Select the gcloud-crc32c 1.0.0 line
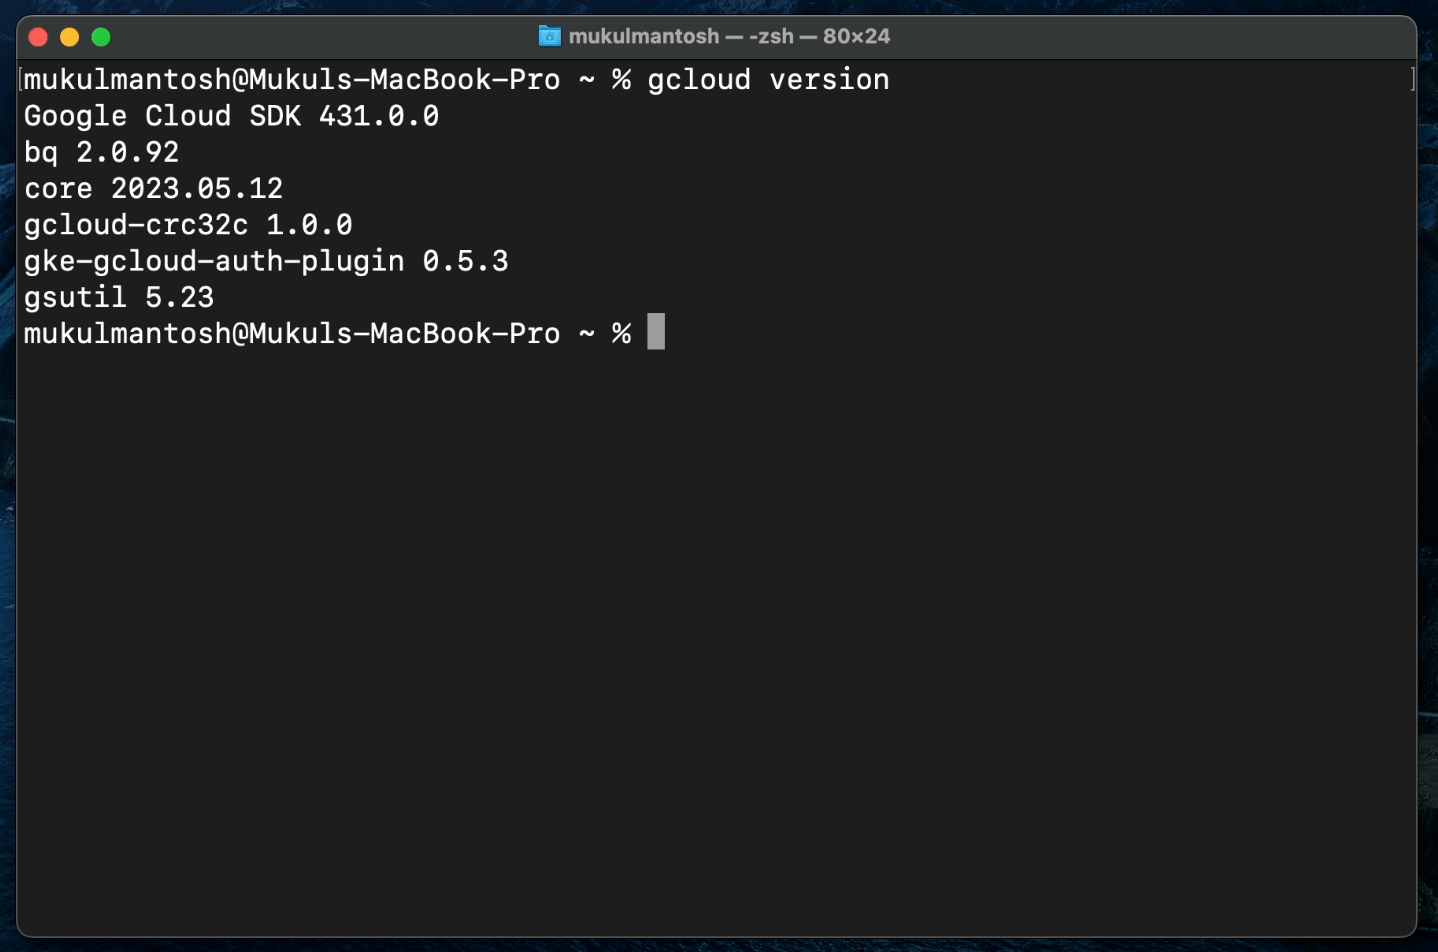Viewport: 1438px width, 952px height. coord(188,224)
